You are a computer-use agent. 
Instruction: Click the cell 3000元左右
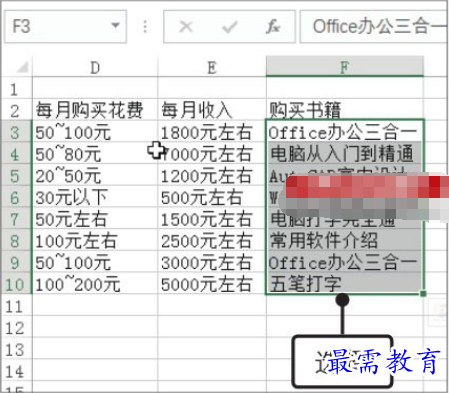212,262
